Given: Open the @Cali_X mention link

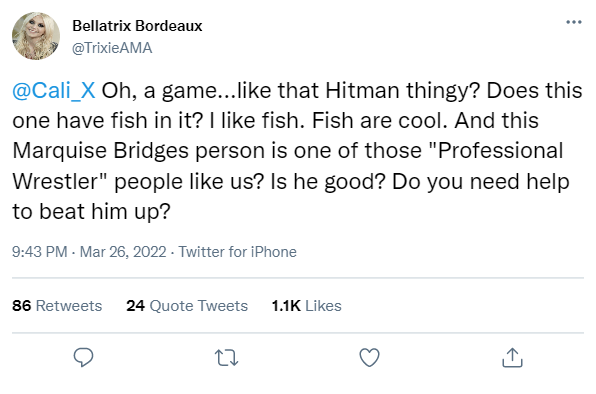Looking at the screenshot, I should [x=54, y=91].
